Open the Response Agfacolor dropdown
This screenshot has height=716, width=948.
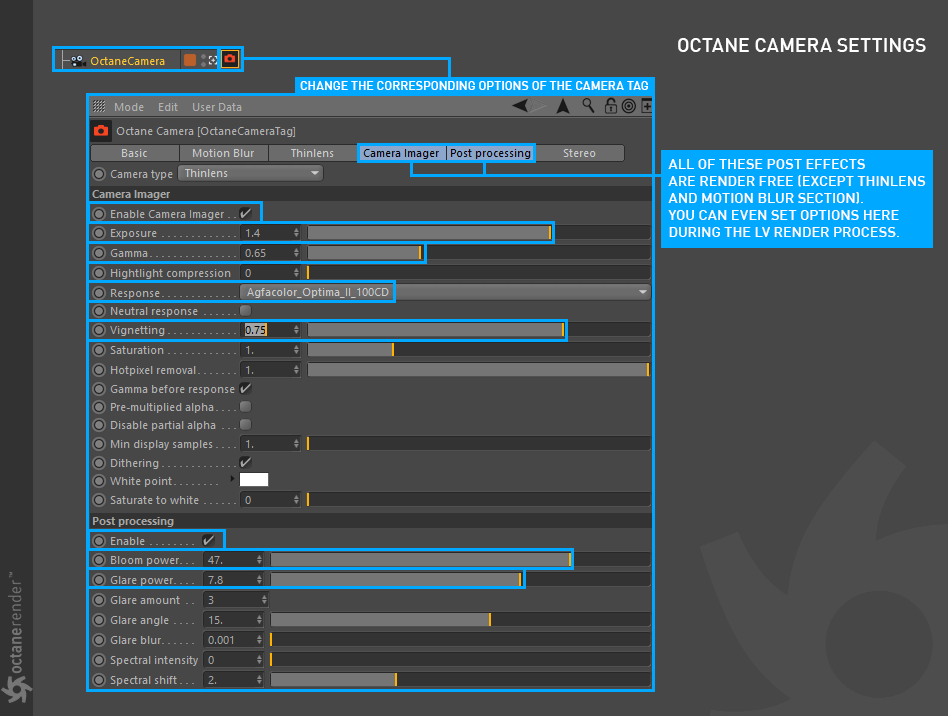click(x=446, y=292)
